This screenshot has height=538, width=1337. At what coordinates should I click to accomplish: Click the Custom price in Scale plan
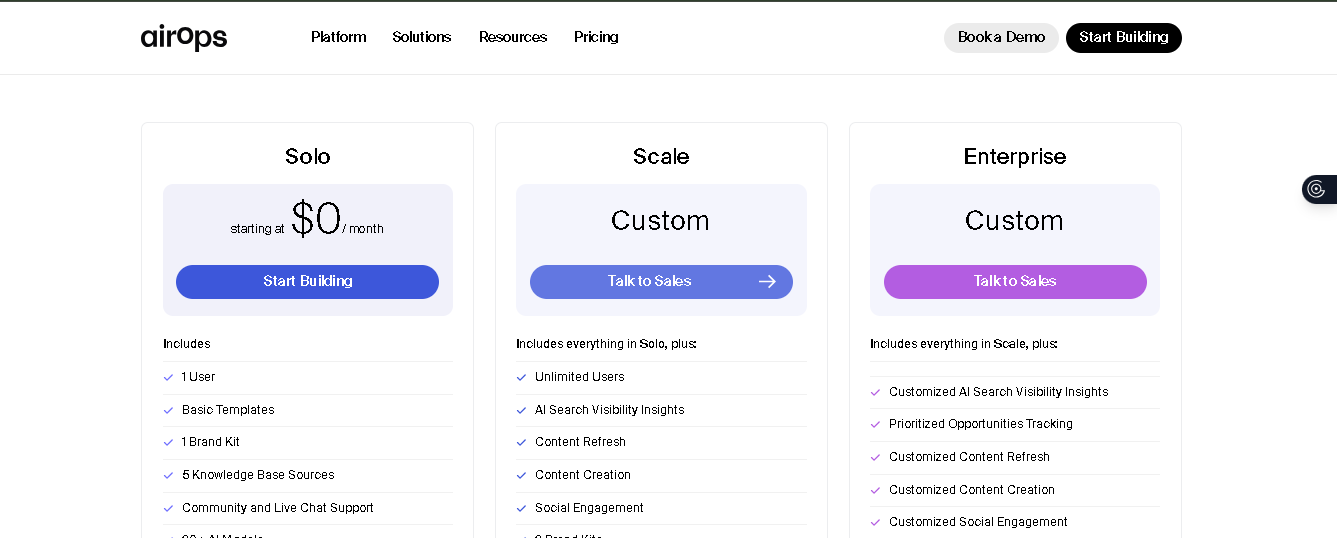pyautogui.click(x=660, y=220)
